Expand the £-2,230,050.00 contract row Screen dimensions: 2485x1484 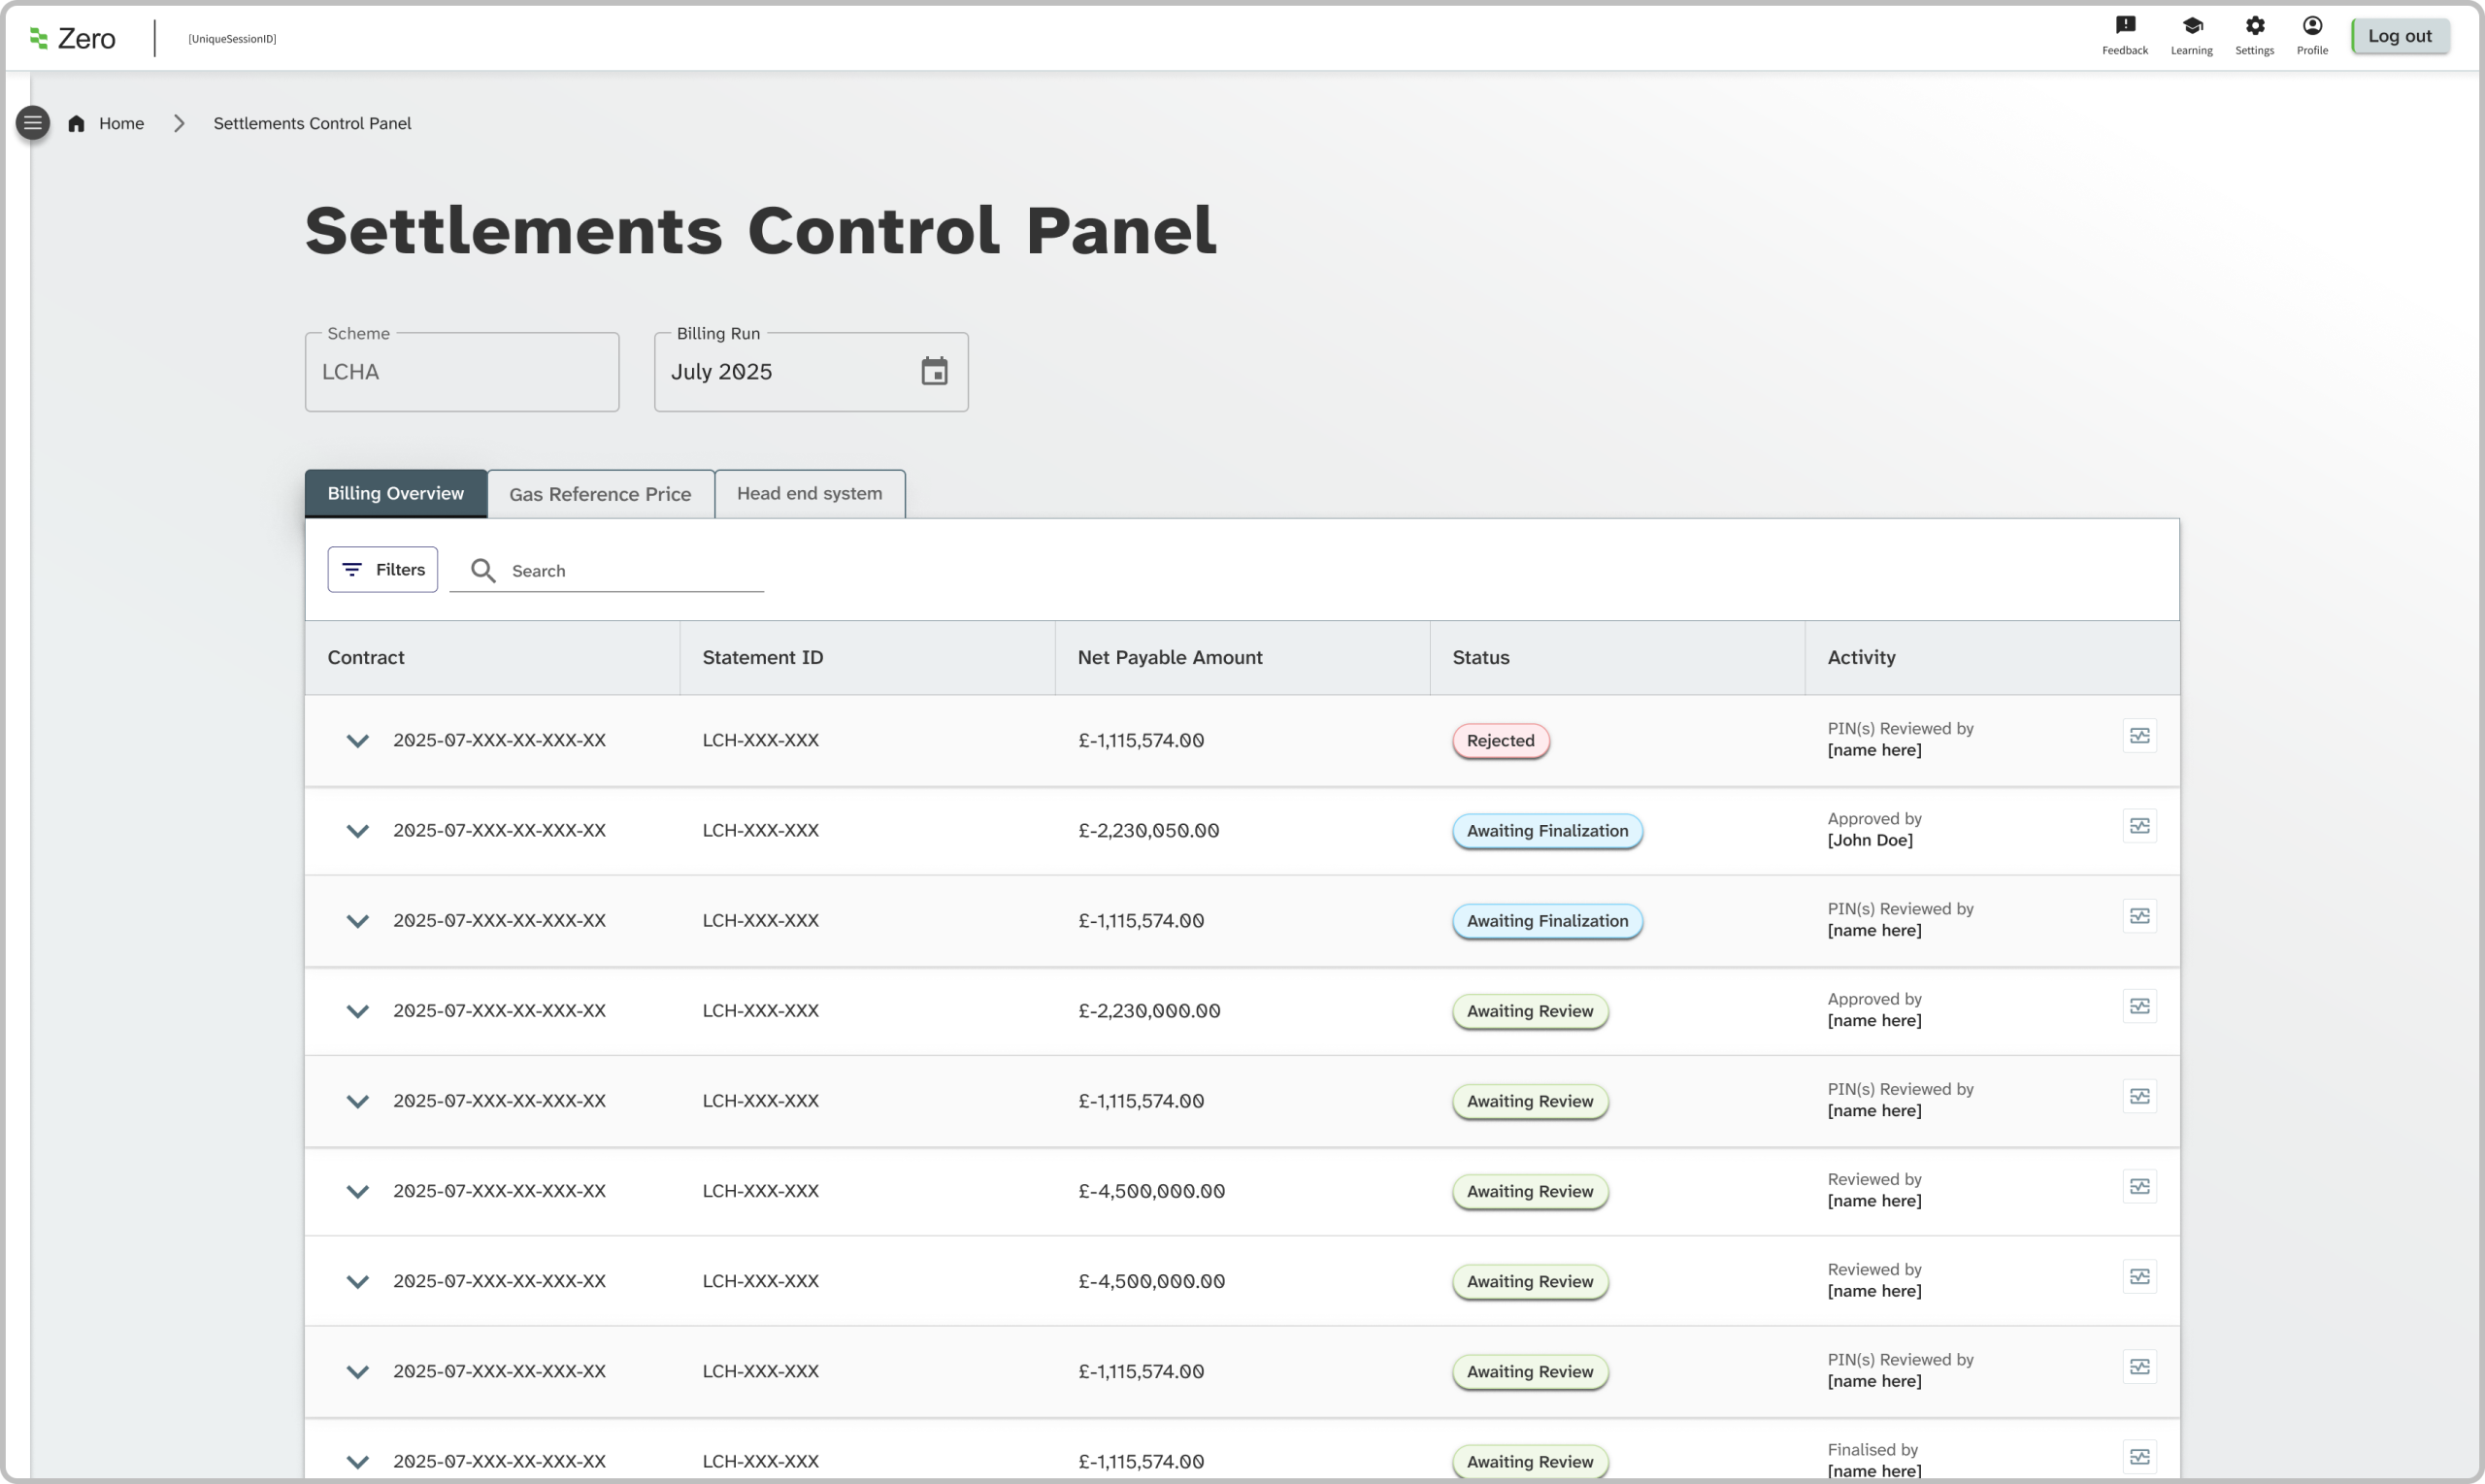[x=357, y=831]
